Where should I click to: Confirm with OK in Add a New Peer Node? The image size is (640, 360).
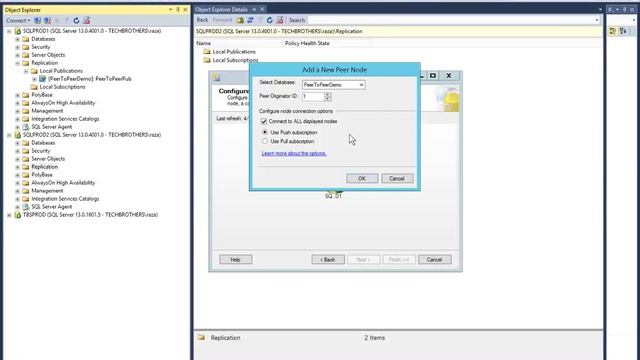pyautogui.click(x=362, y=179)
